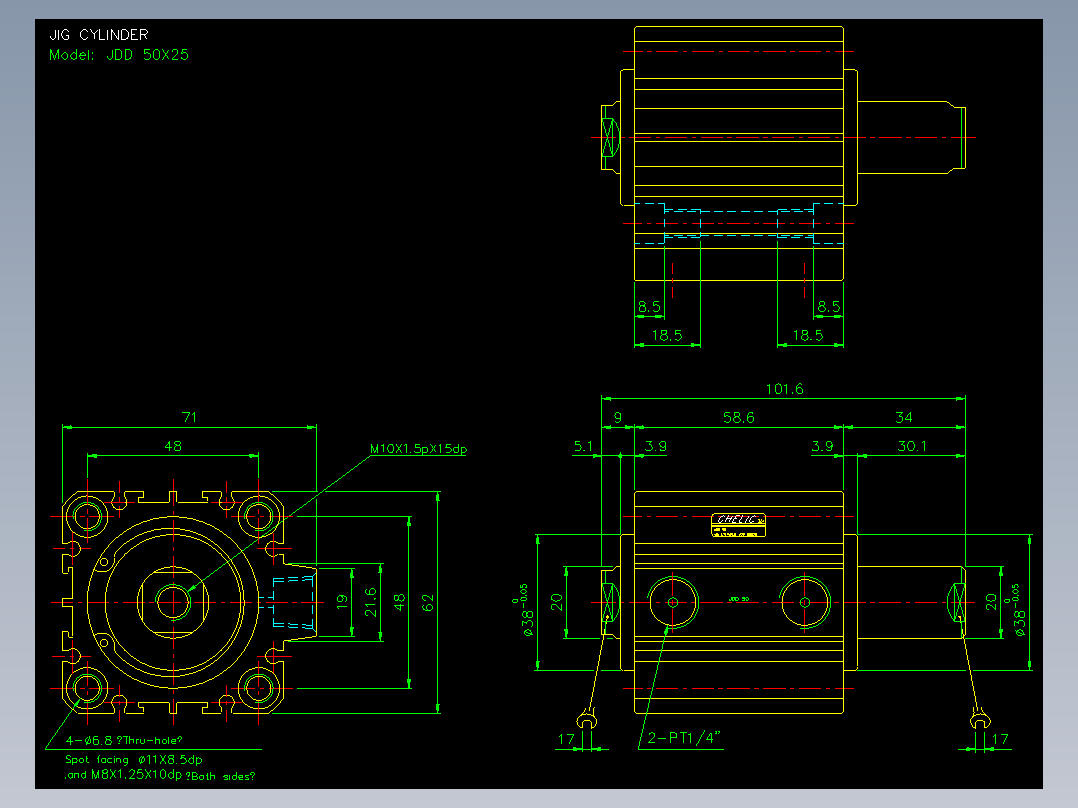Click the "4-ø6.8 ?Thru-hole?" note
The image size is (1078, 808).
(124, 741)
